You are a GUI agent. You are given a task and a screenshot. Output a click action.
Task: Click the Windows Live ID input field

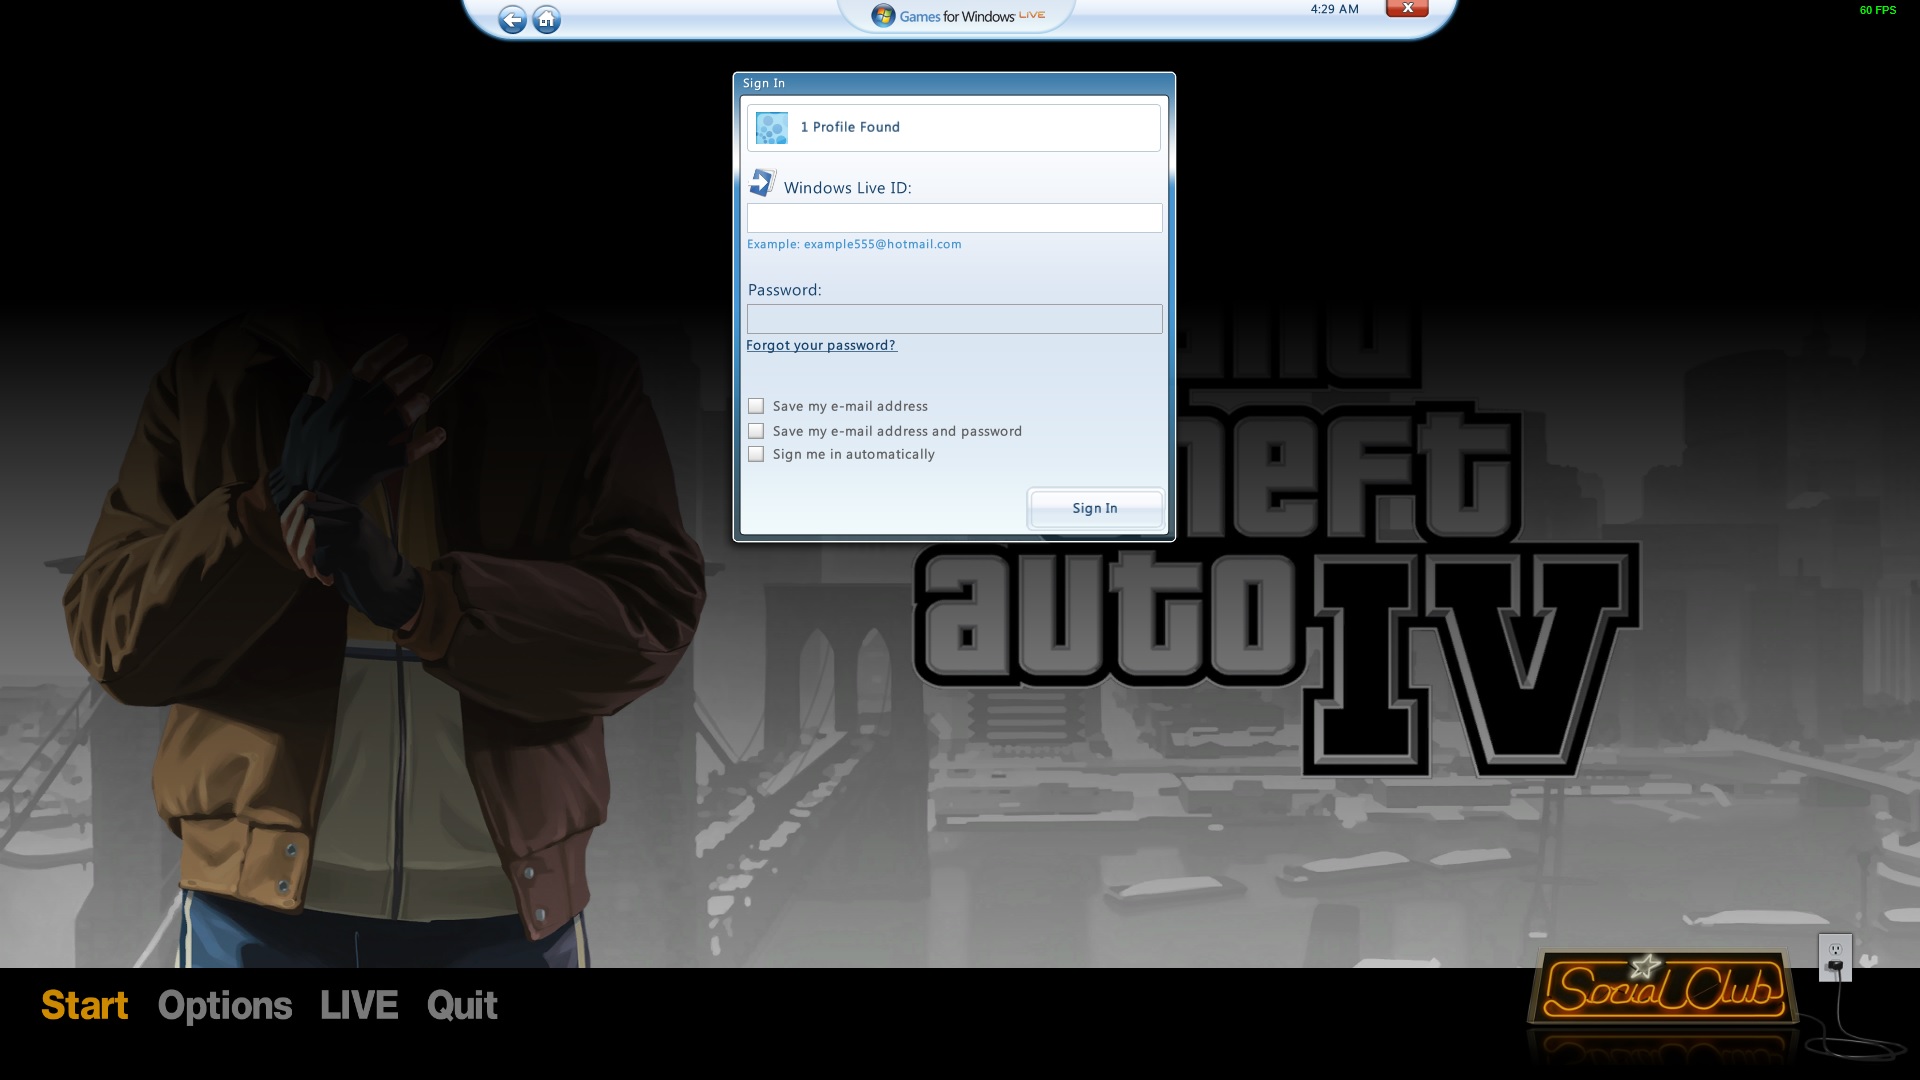tap(953, 216)
